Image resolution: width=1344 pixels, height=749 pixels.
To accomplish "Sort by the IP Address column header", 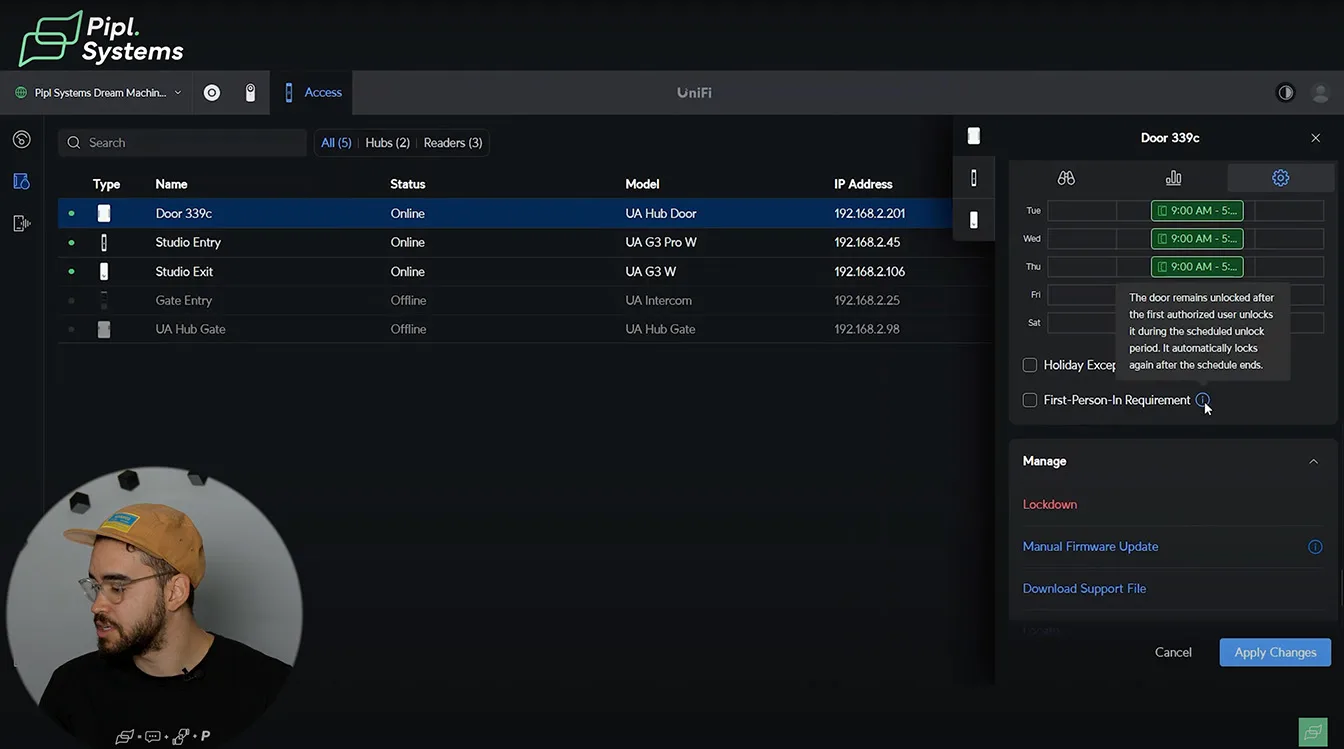I will pyautogui.click(x=863, y=184).
